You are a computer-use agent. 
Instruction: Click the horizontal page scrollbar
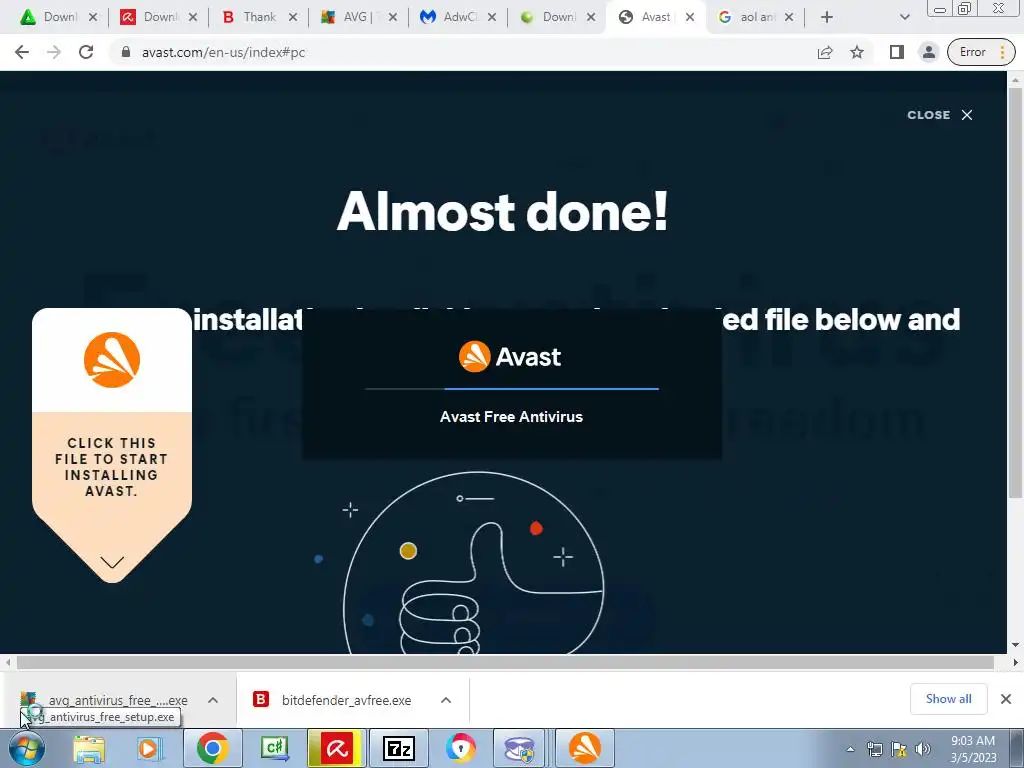coord(505,662)
